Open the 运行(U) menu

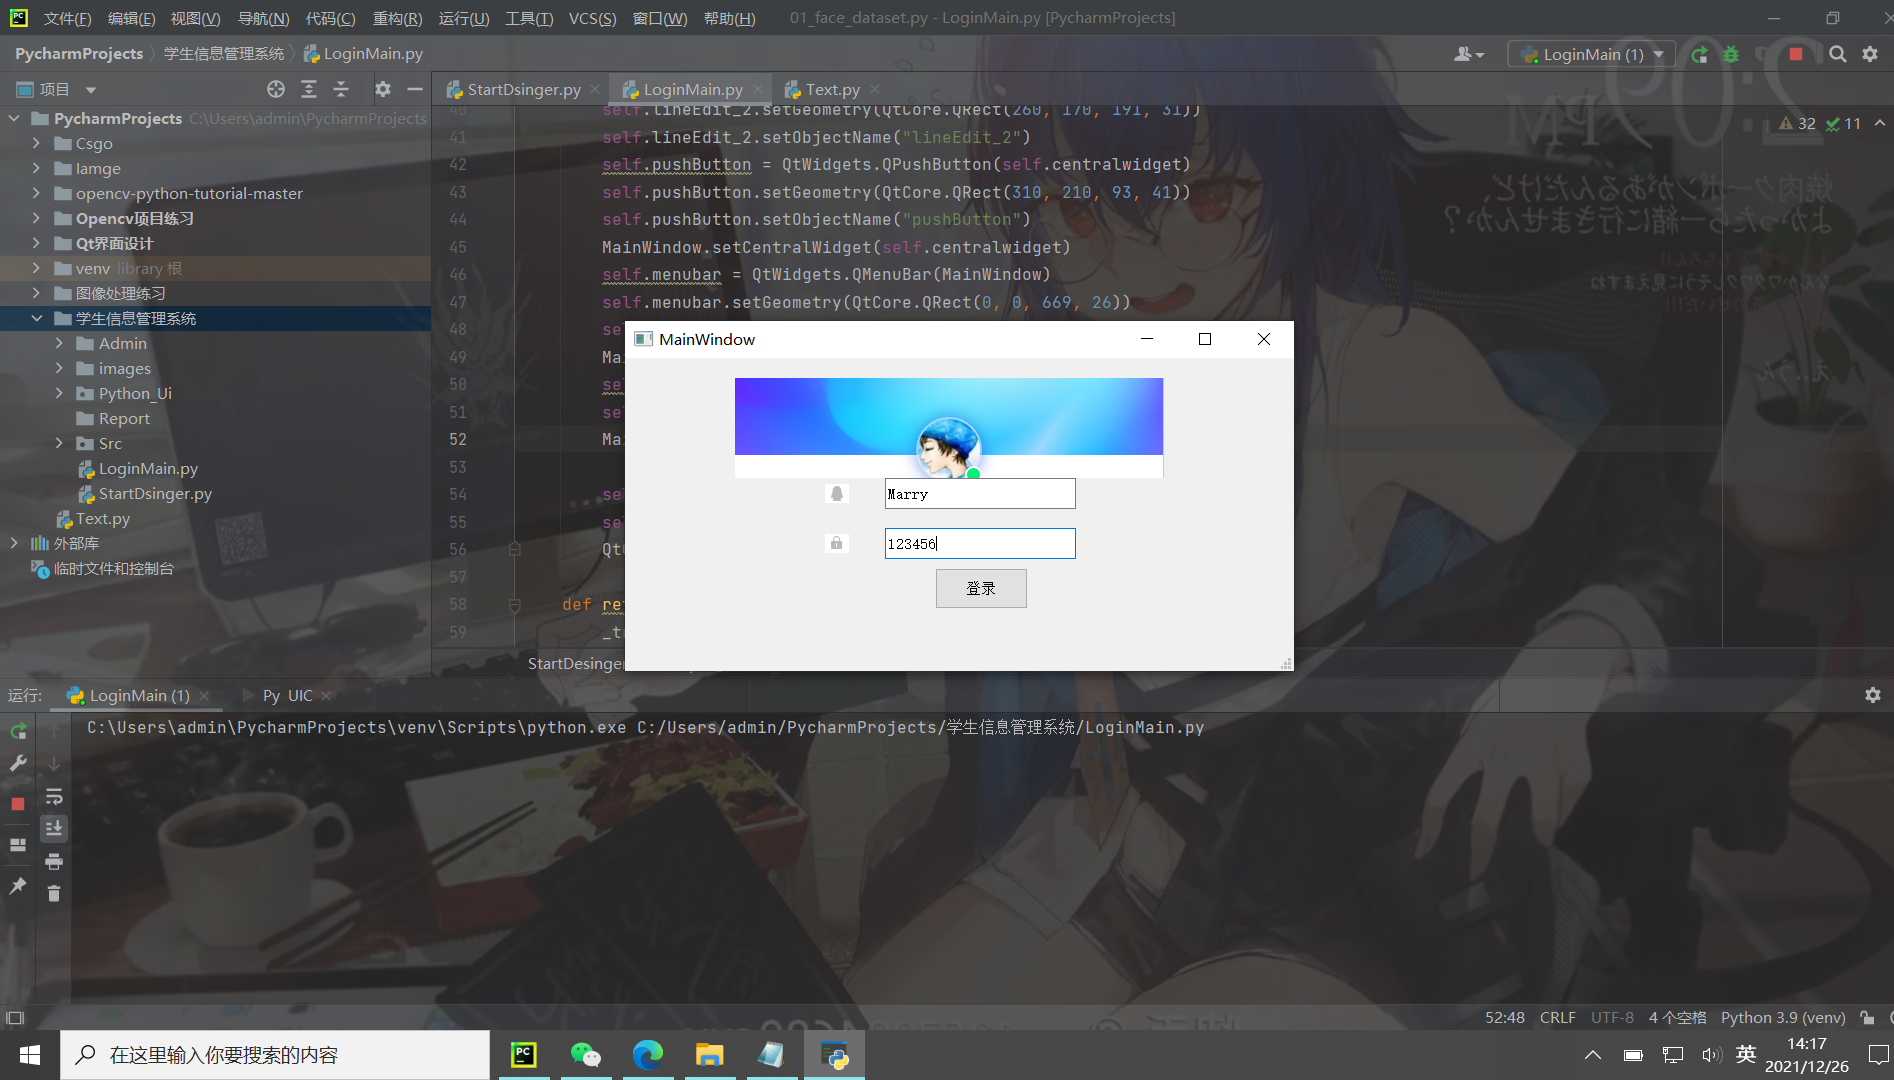click(463, 18)
